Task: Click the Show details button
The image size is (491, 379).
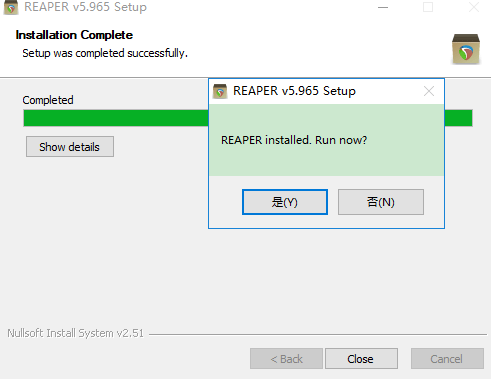Action: click(x=70, y=147)
